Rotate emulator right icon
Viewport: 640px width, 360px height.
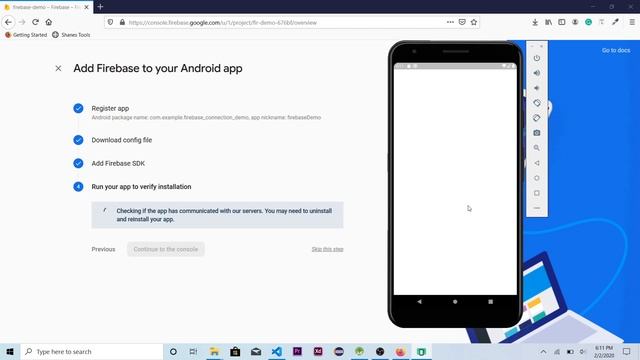[537, 118]
